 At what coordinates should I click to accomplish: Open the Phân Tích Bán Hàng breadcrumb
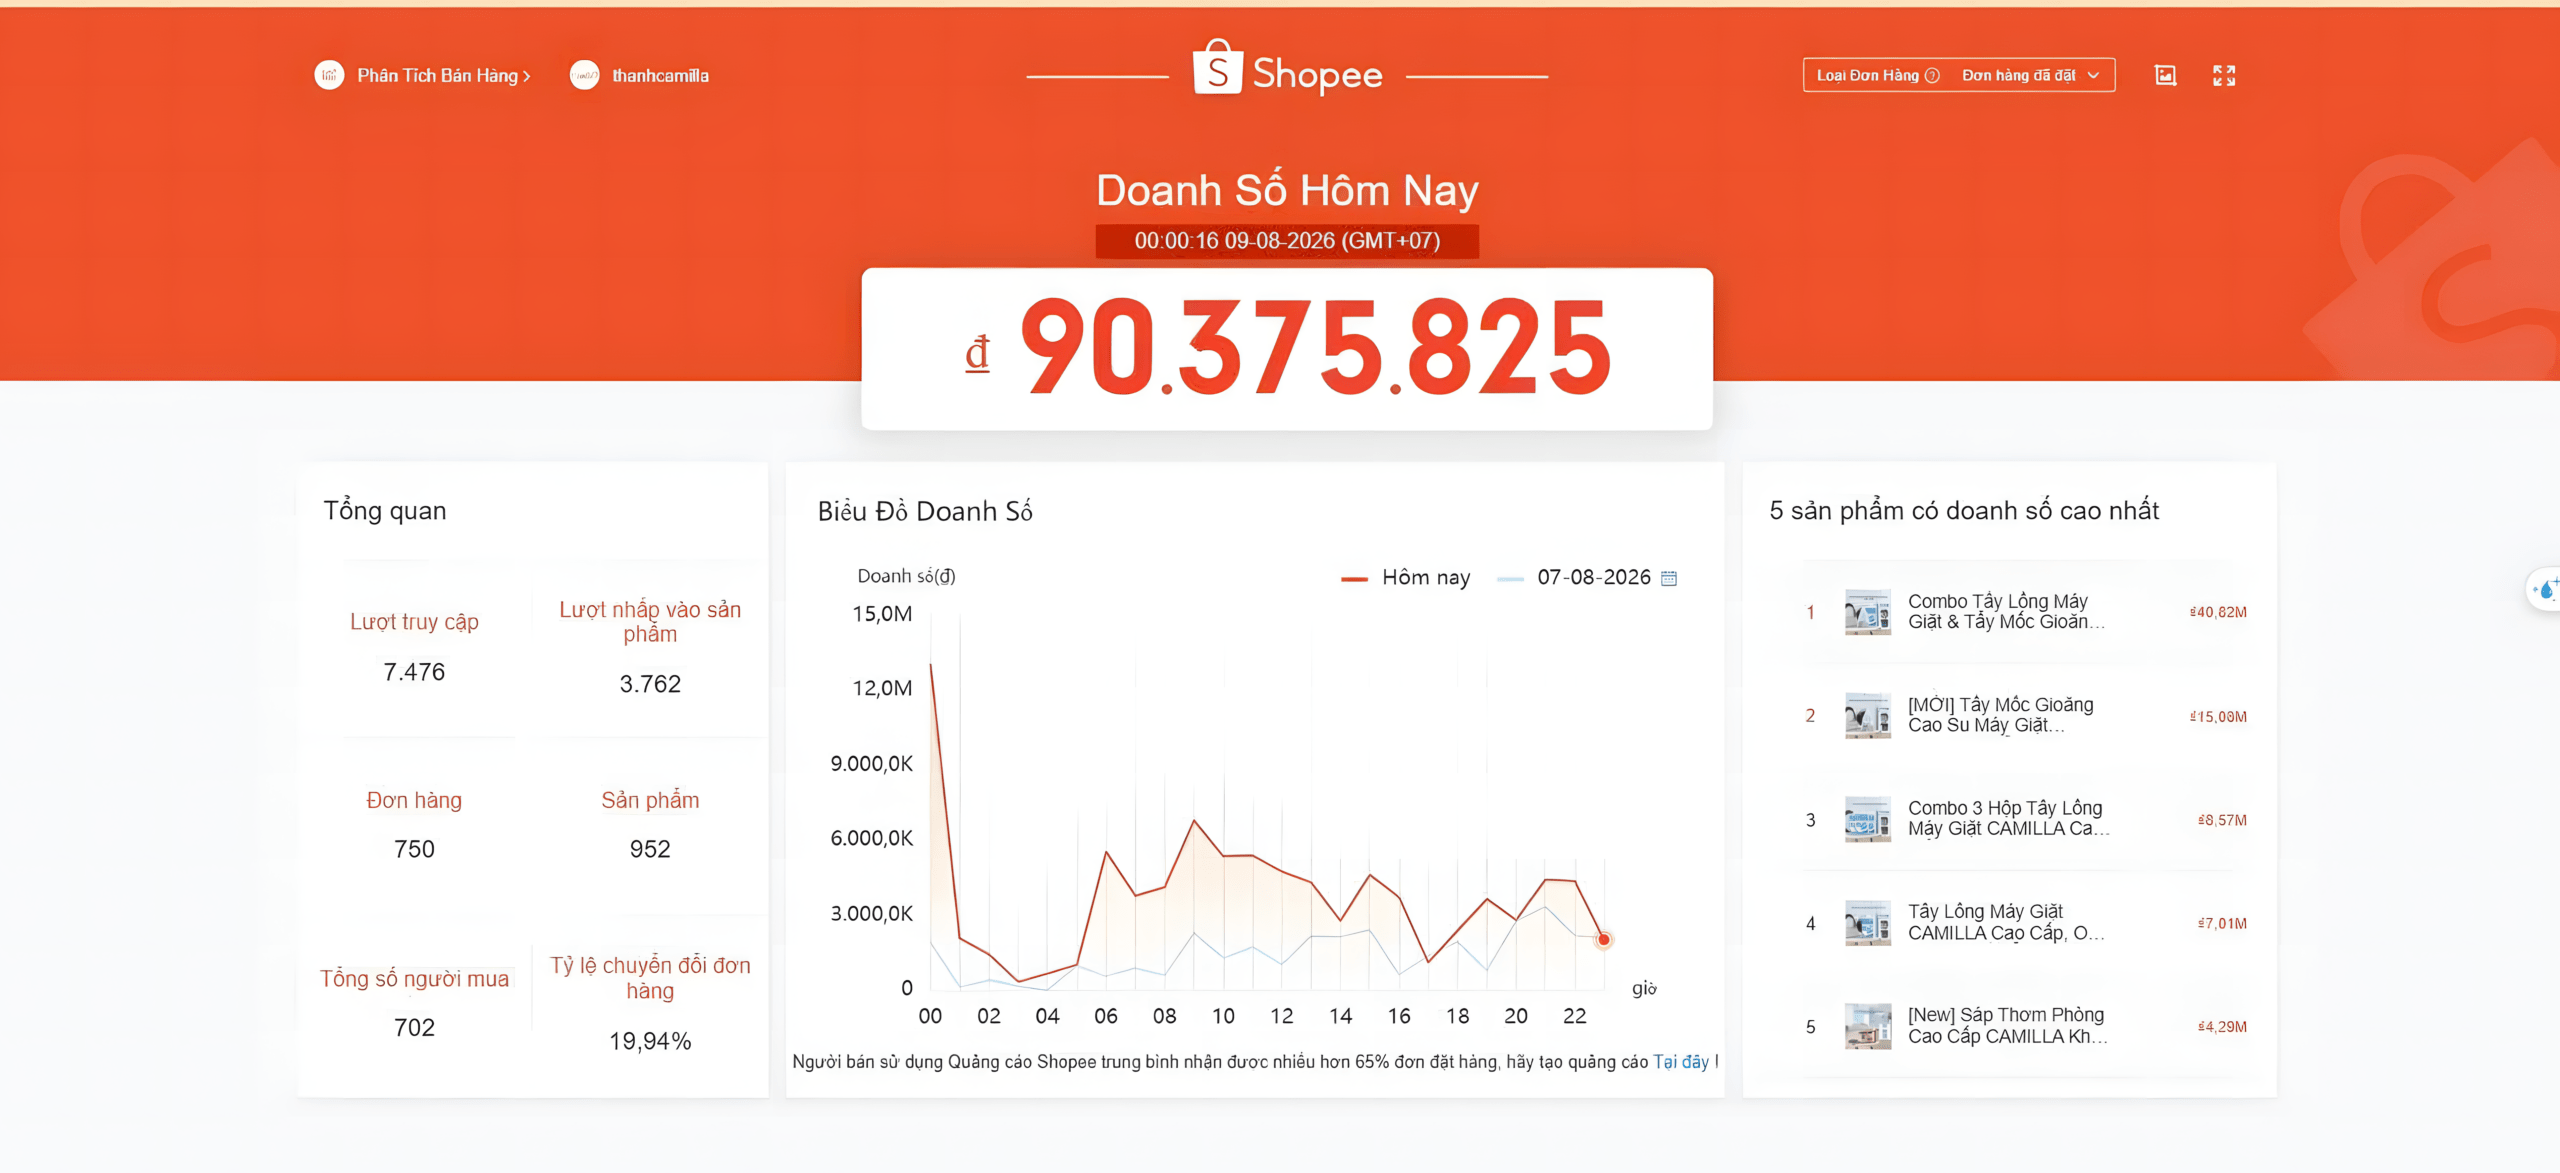(444, 76)
